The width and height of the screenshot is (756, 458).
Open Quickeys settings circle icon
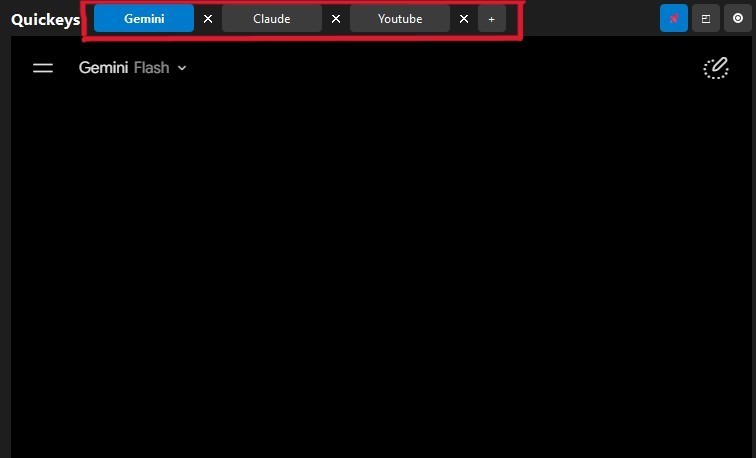(738, 18)
